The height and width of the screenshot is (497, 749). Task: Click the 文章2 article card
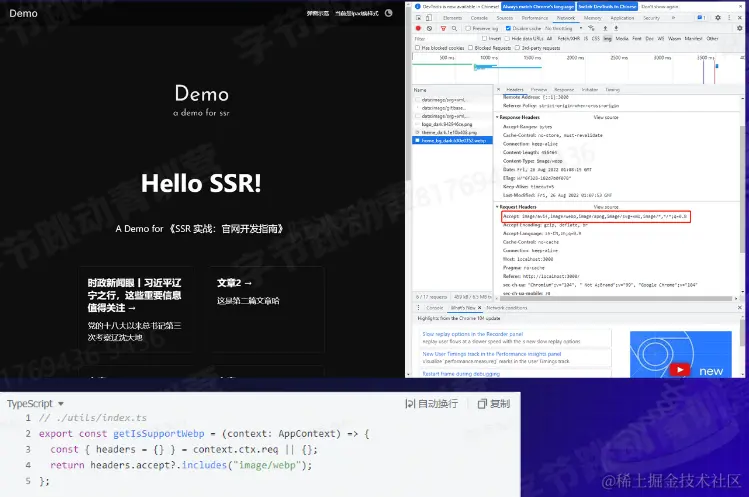click(x=266, y=309)
